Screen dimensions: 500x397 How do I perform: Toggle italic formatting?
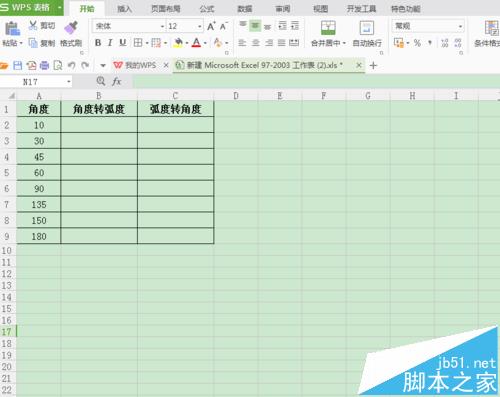tap(110, 43)
